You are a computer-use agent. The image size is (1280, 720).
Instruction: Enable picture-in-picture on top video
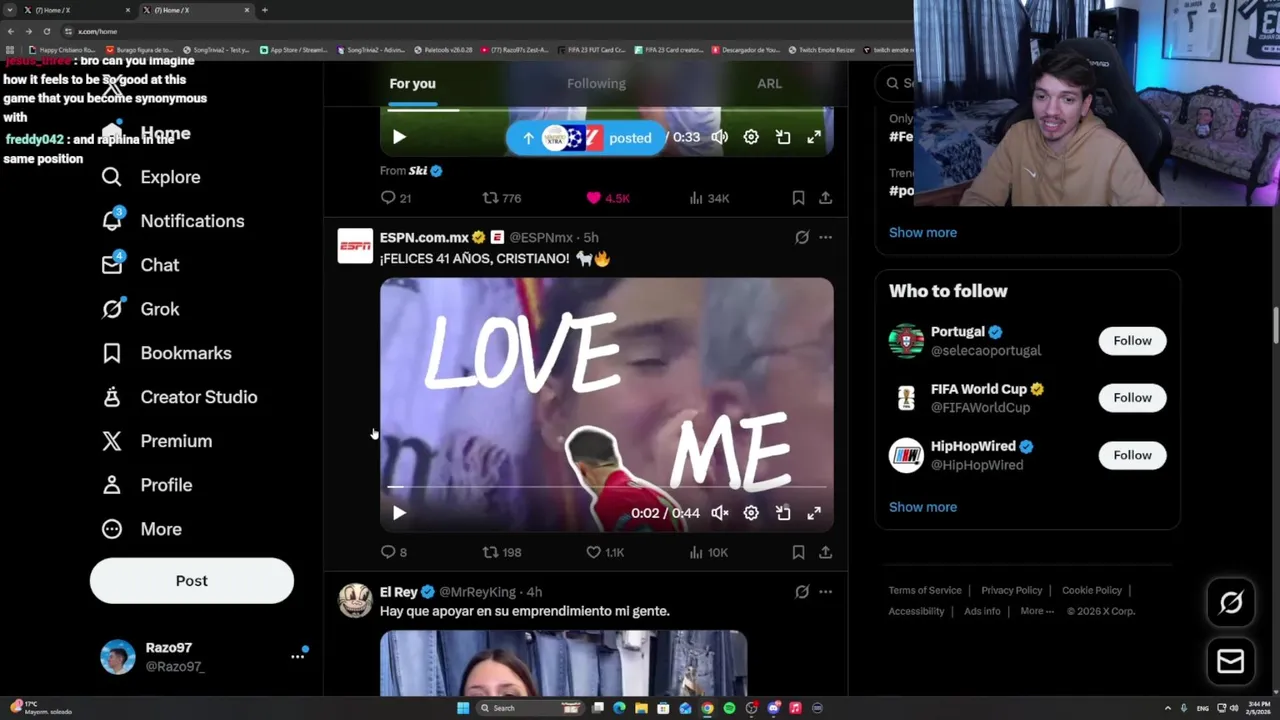click(783, 137)
